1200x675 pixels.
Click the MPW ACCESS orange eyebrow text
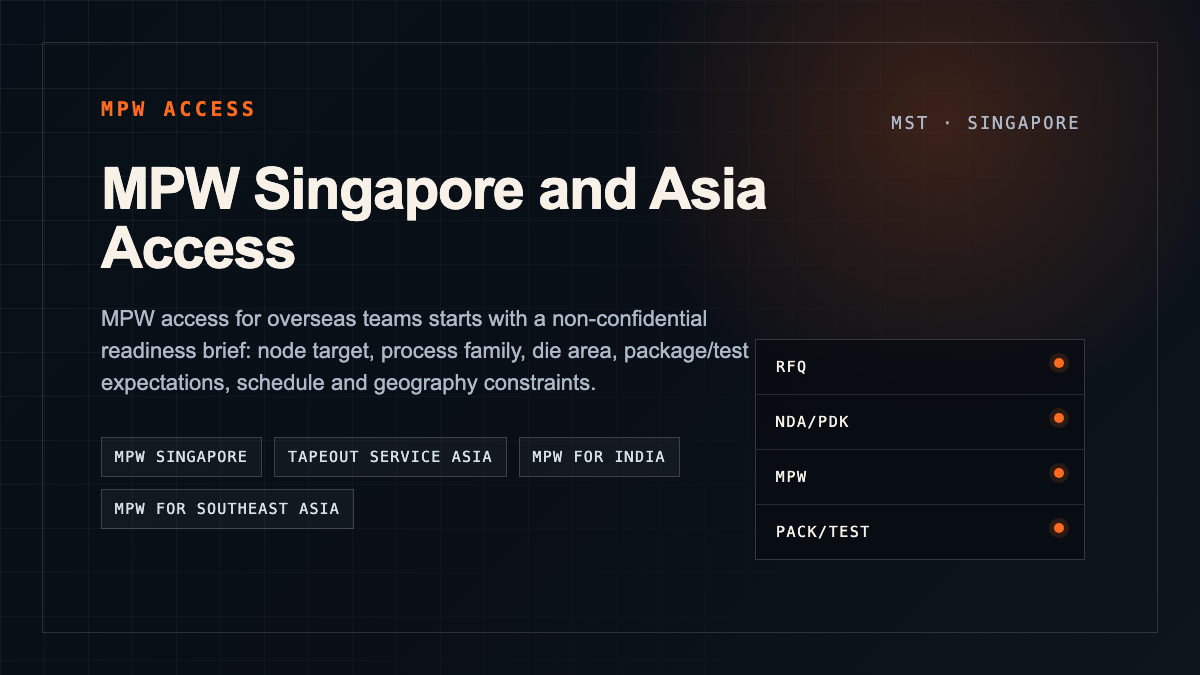pyautogui.click(x=178, y=109)
